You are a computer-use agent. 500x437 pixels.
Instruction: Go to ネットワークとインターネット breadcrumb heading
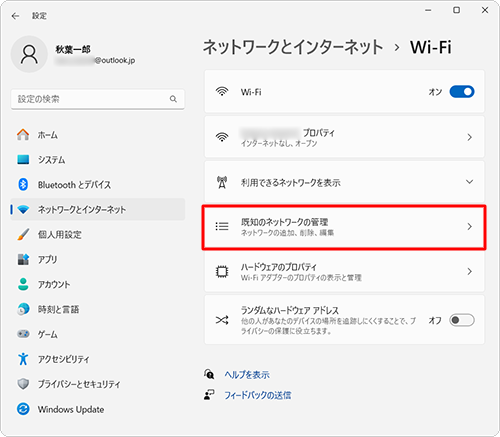click(293, 47)
